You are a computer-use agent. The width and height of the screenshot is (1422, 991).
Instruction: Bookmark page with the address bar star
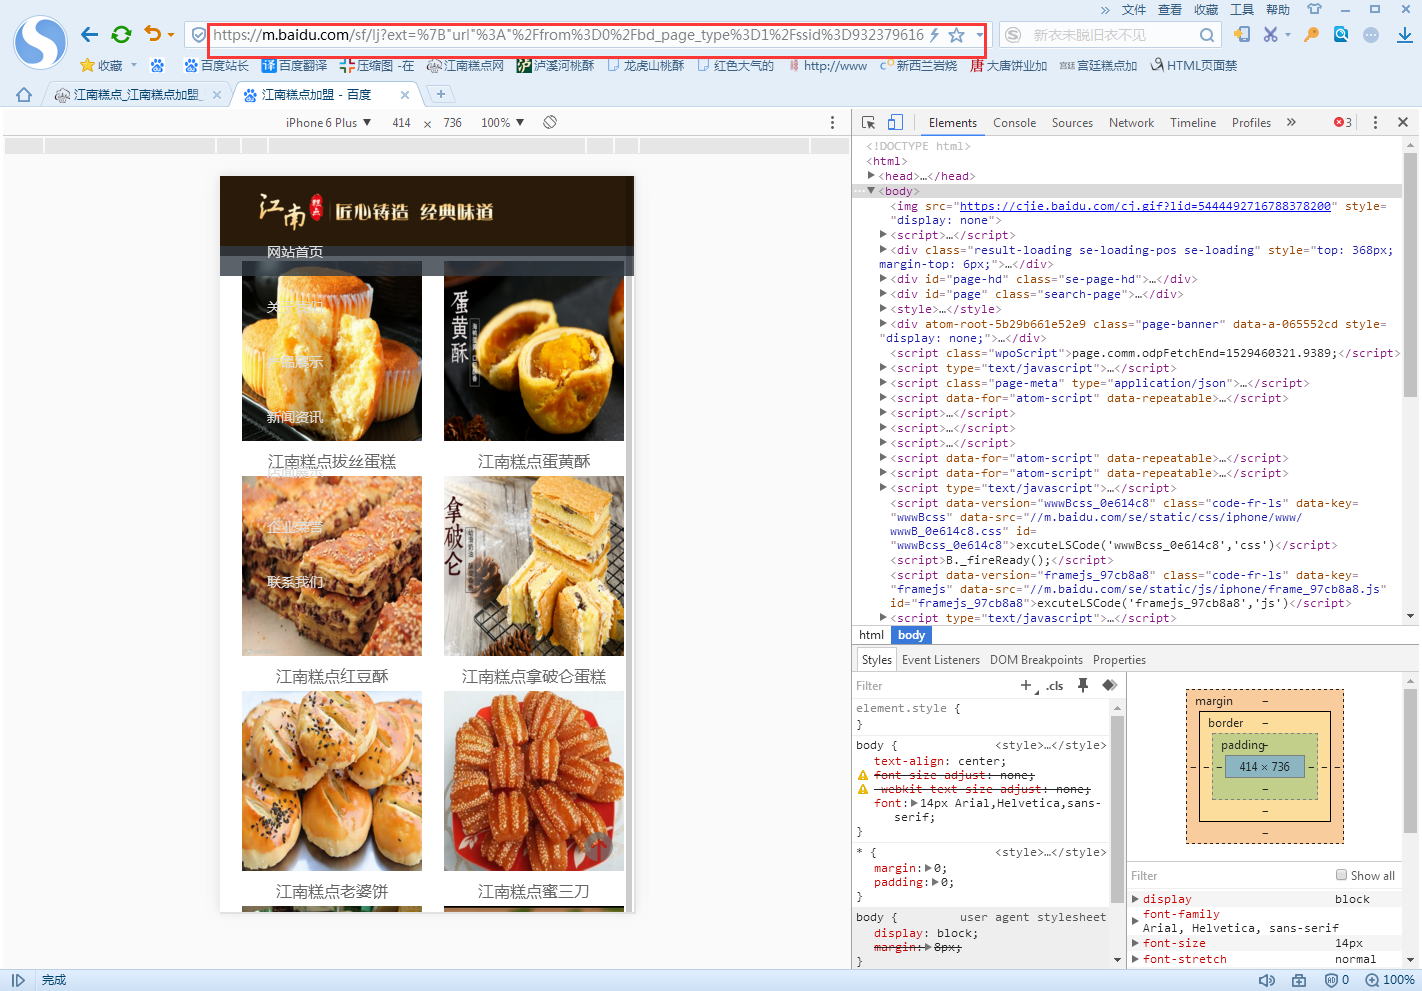click(956, 35)
